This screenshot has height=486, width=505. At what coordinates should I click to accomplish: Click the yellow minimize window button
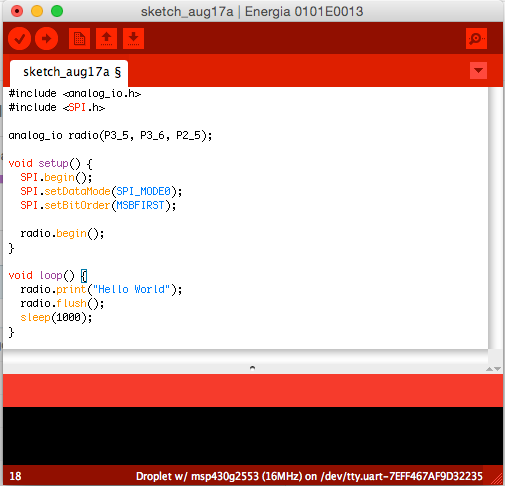37,11
